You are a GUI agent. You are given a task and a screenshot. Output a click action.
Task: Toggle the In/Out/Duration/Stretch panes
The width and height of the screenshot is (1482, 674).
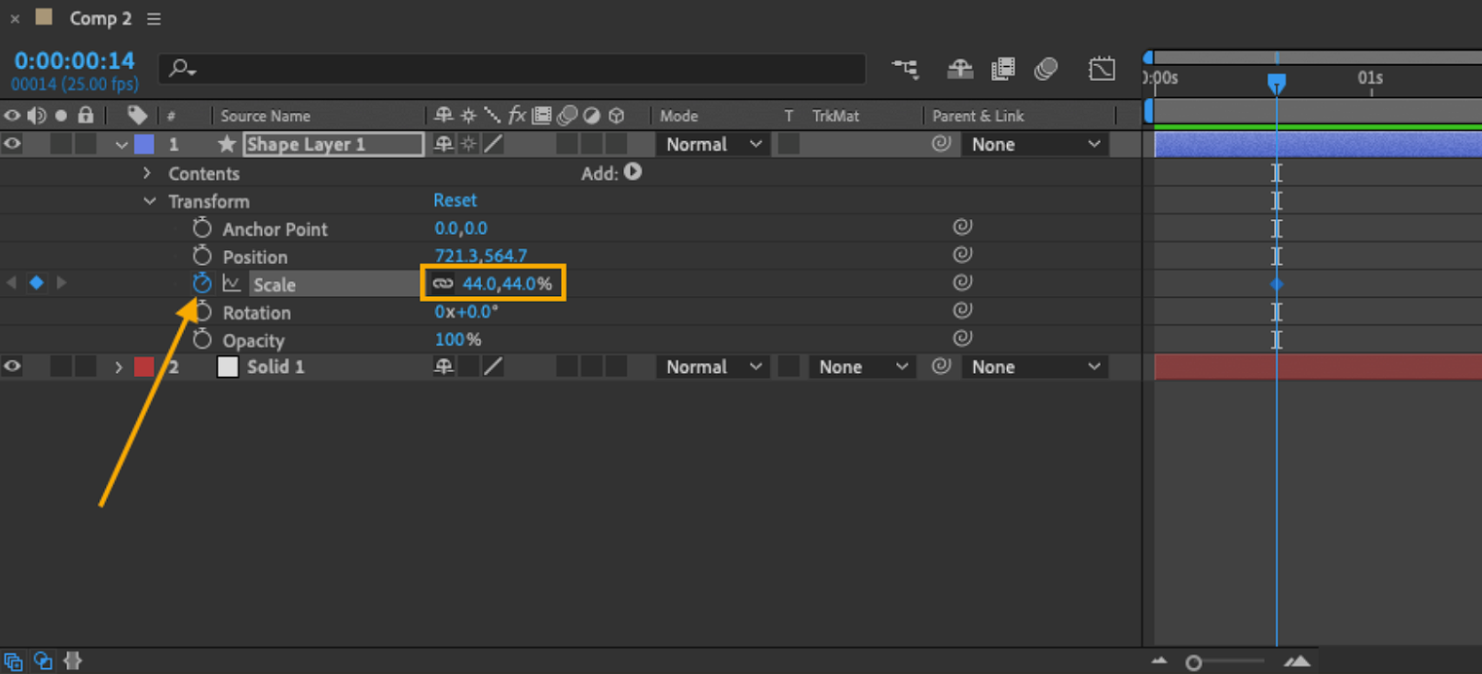(x=72, y=661)
